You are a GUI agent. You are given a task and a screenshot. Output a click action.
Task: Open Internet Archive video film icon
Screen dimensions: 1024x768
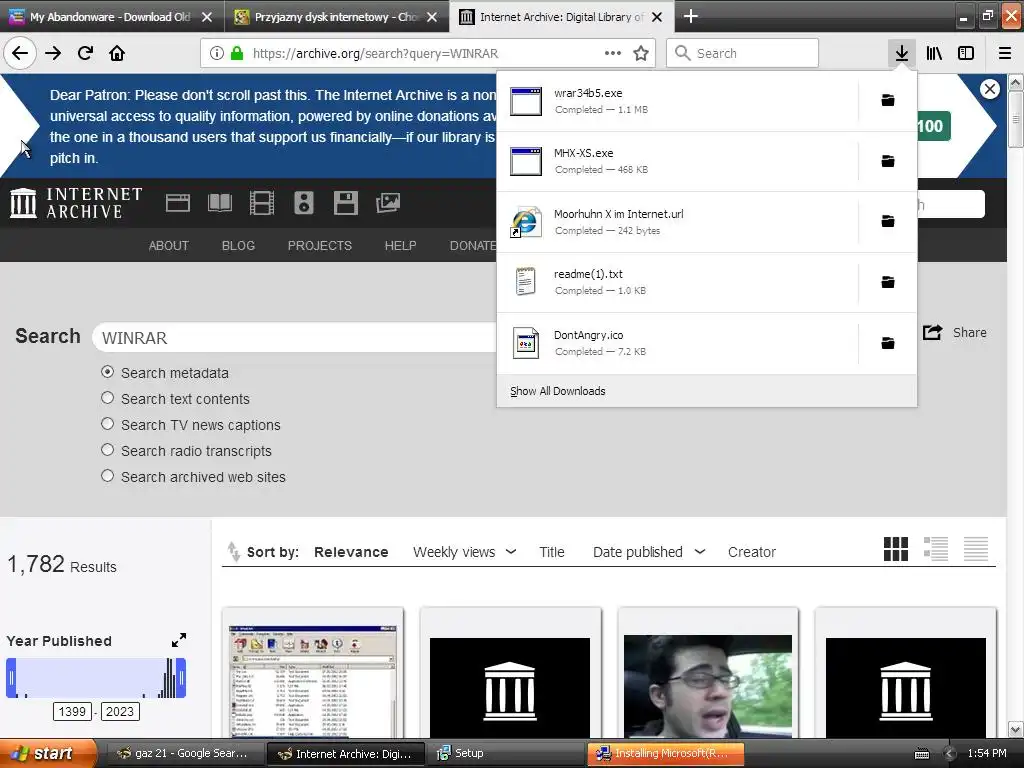[262, 203]
